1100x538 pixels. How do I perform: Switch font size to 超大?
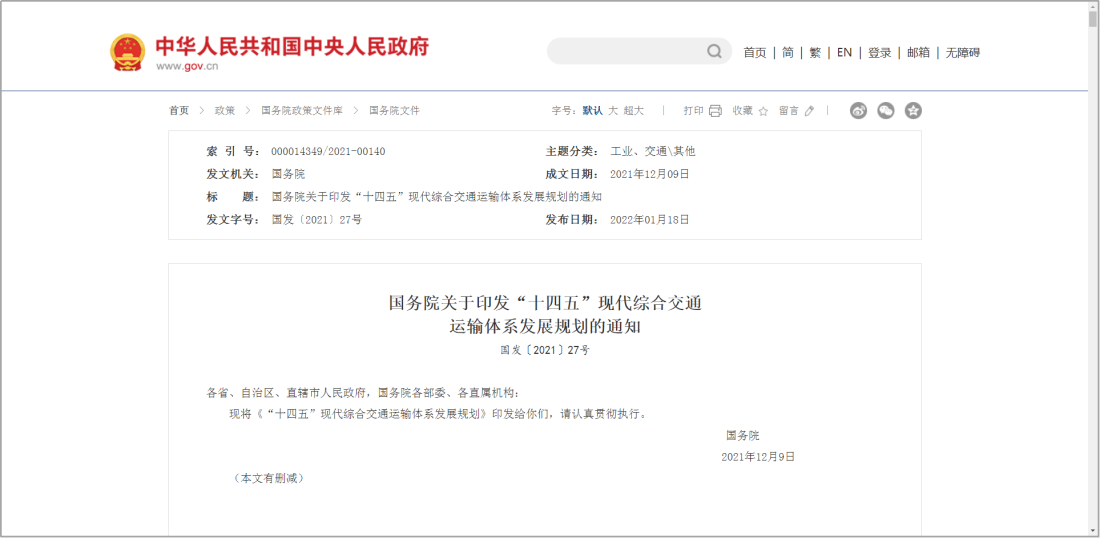(634, 111)
